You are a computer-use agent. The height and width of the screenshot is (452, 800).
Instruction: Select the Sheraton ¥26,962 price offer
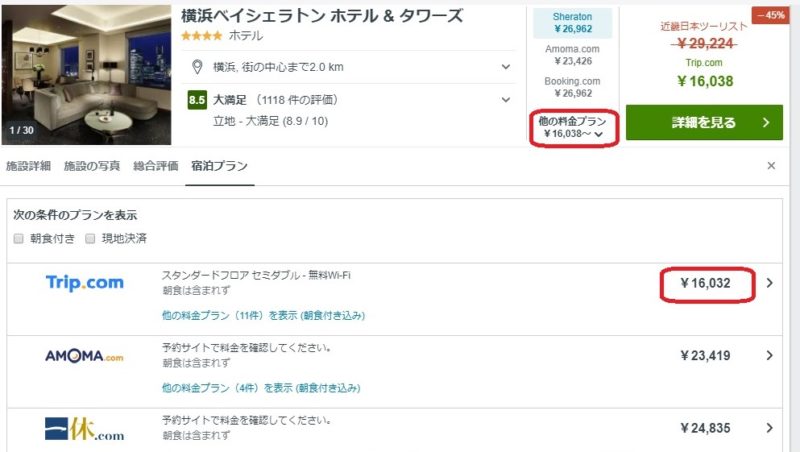coord(573,23)
